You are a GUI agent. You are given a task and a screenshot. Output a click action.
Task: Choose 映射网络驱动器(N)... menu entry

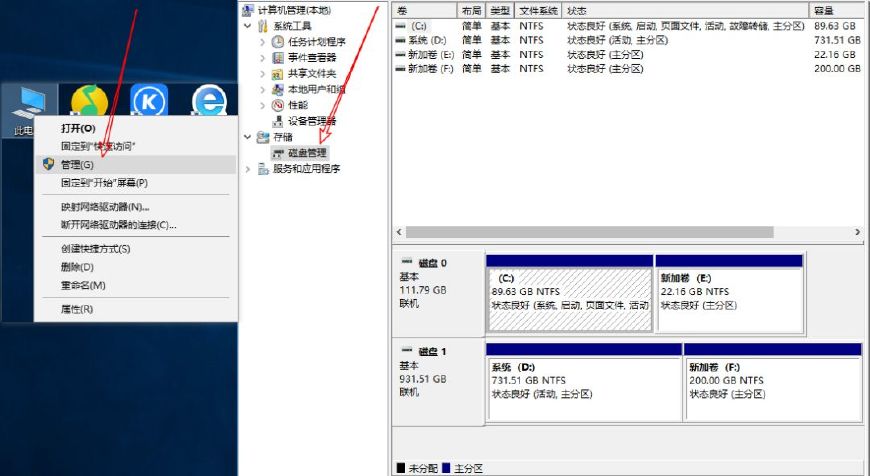tap(135, 207)
